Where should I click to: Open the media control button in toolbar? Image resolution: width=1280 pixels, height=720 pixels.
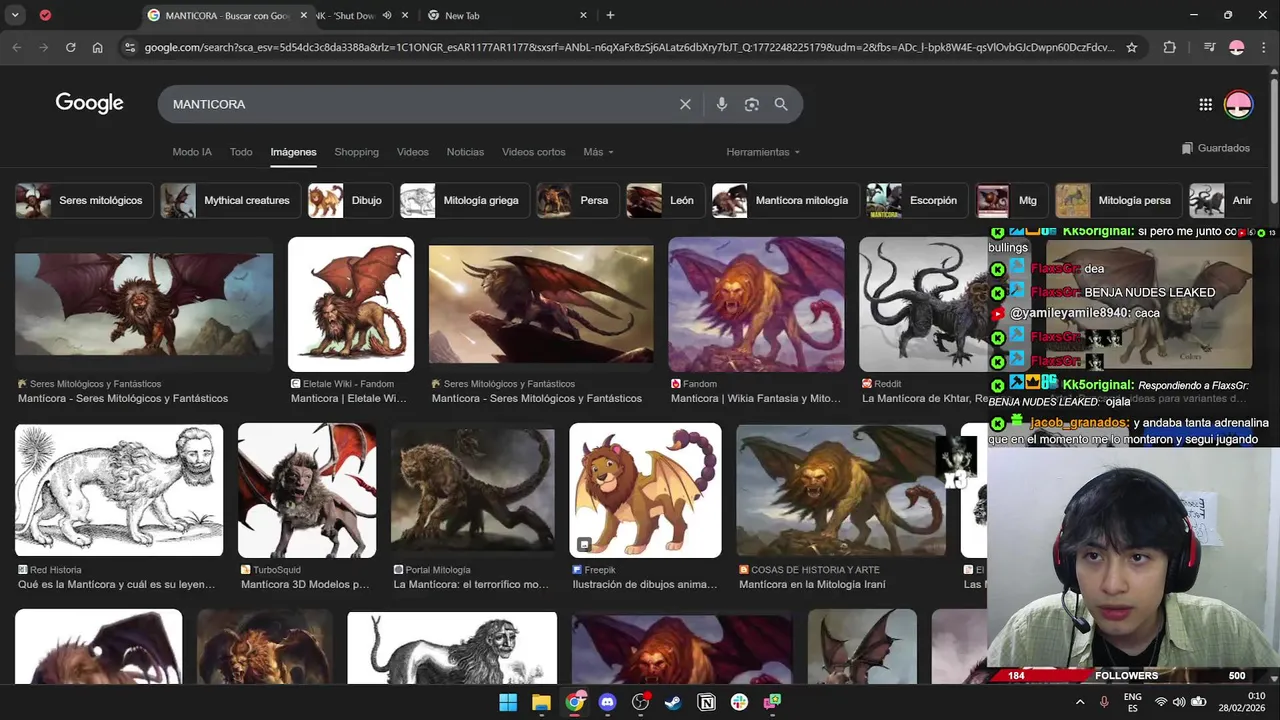pyautogui.click(x=1209, y=47)
